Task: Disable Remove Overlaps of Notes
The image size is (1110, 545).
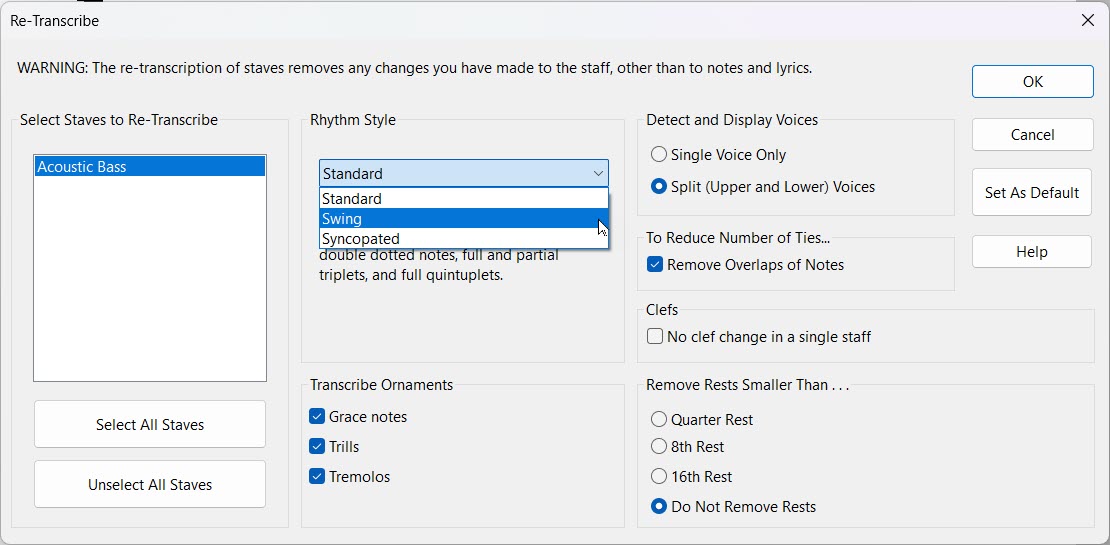Action: point(655,265)
